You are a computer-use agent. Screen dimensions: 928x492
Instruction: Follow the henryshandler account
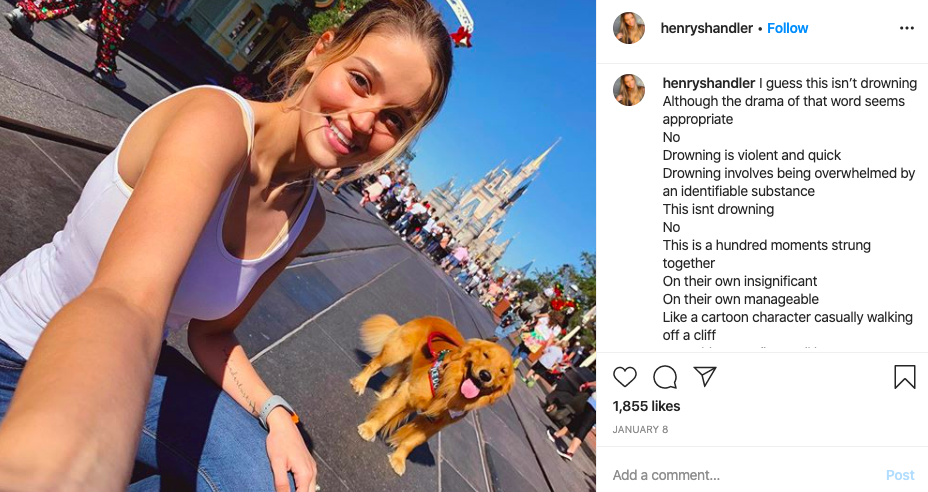787,28
